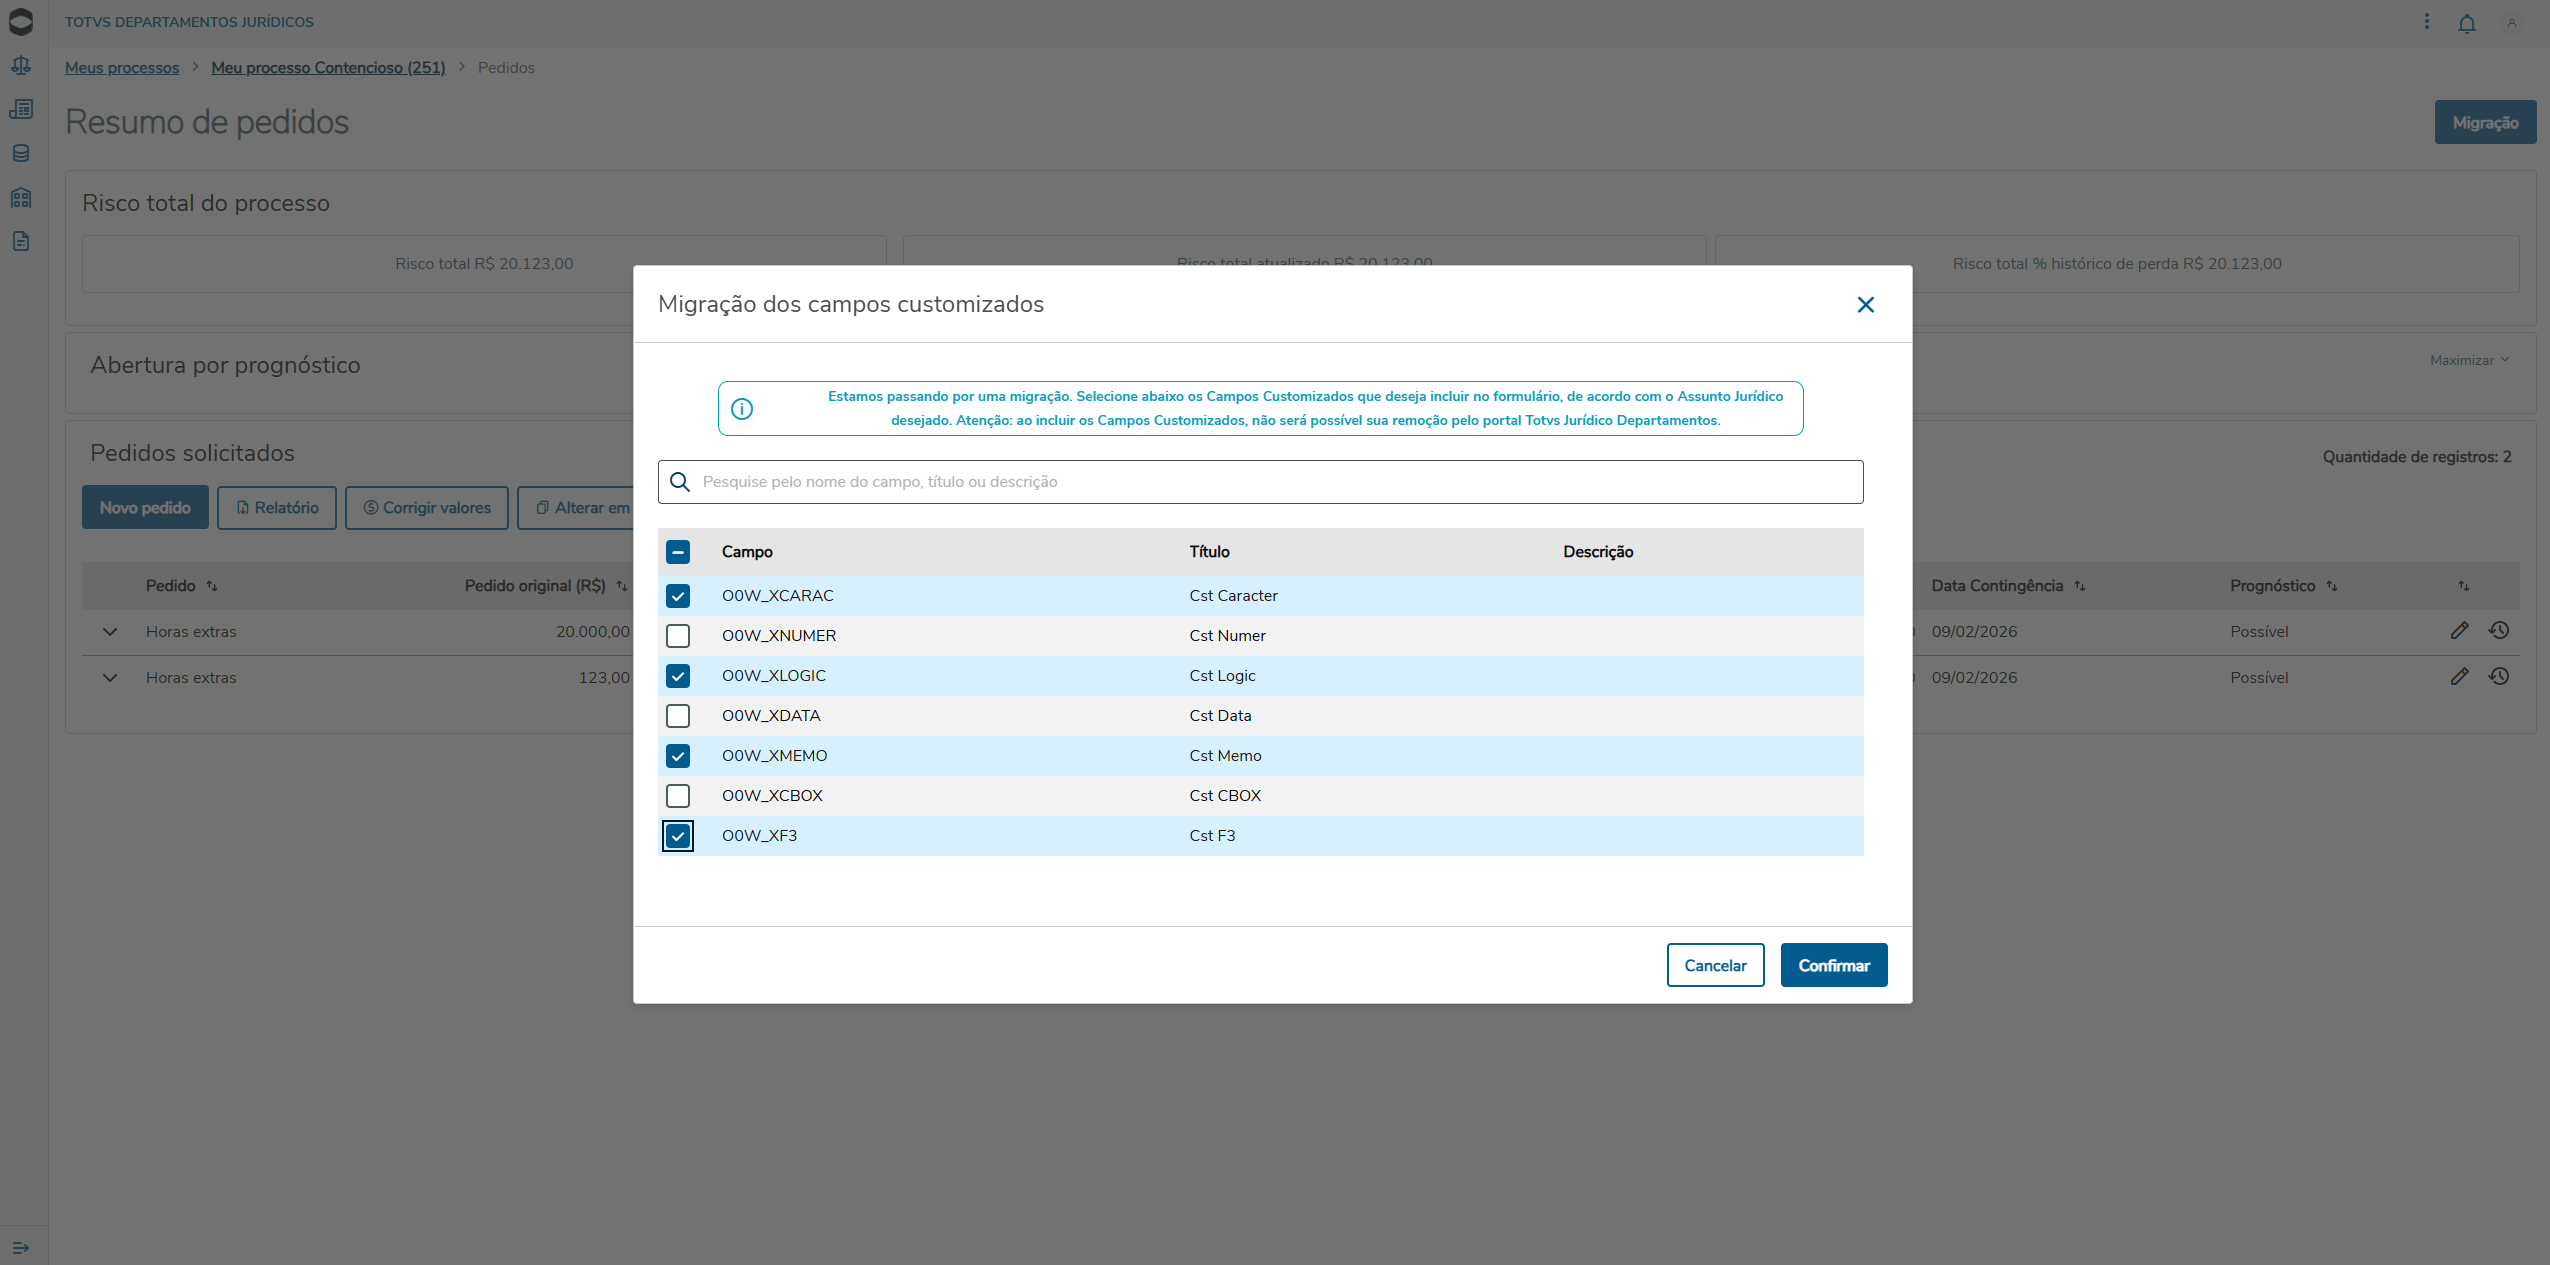Uncheck the O0W_XCARAC field checkbox

coord(678,596)
